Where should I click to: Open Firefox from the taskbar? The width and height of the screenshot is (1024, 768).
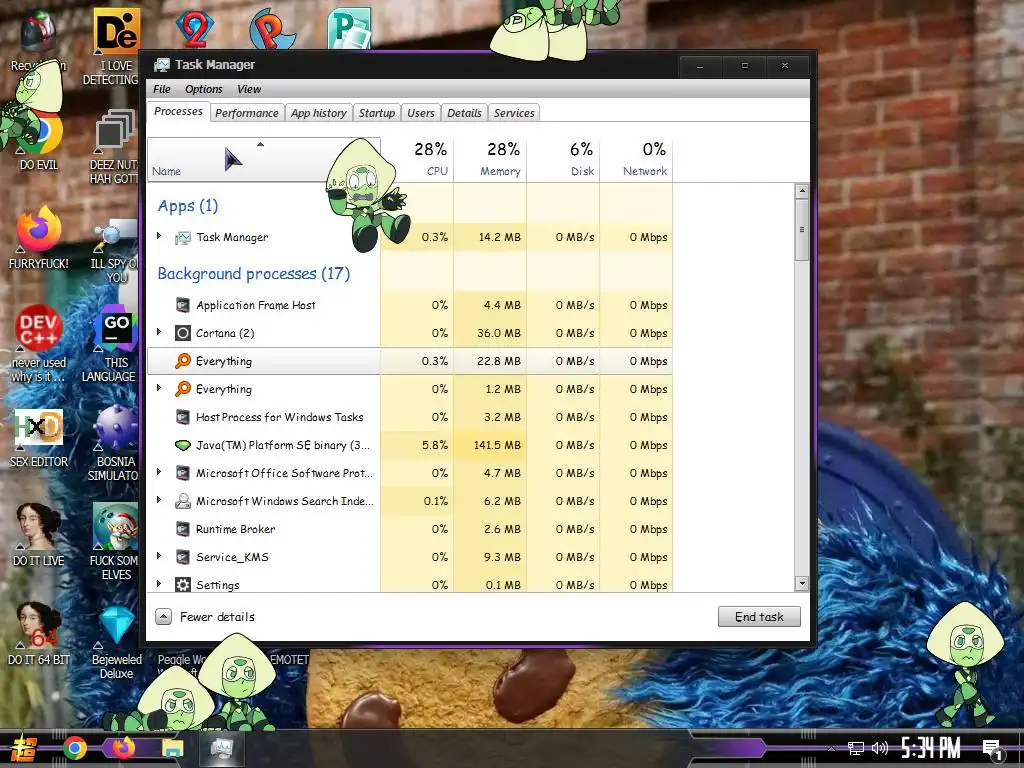[x=123, y=748]
